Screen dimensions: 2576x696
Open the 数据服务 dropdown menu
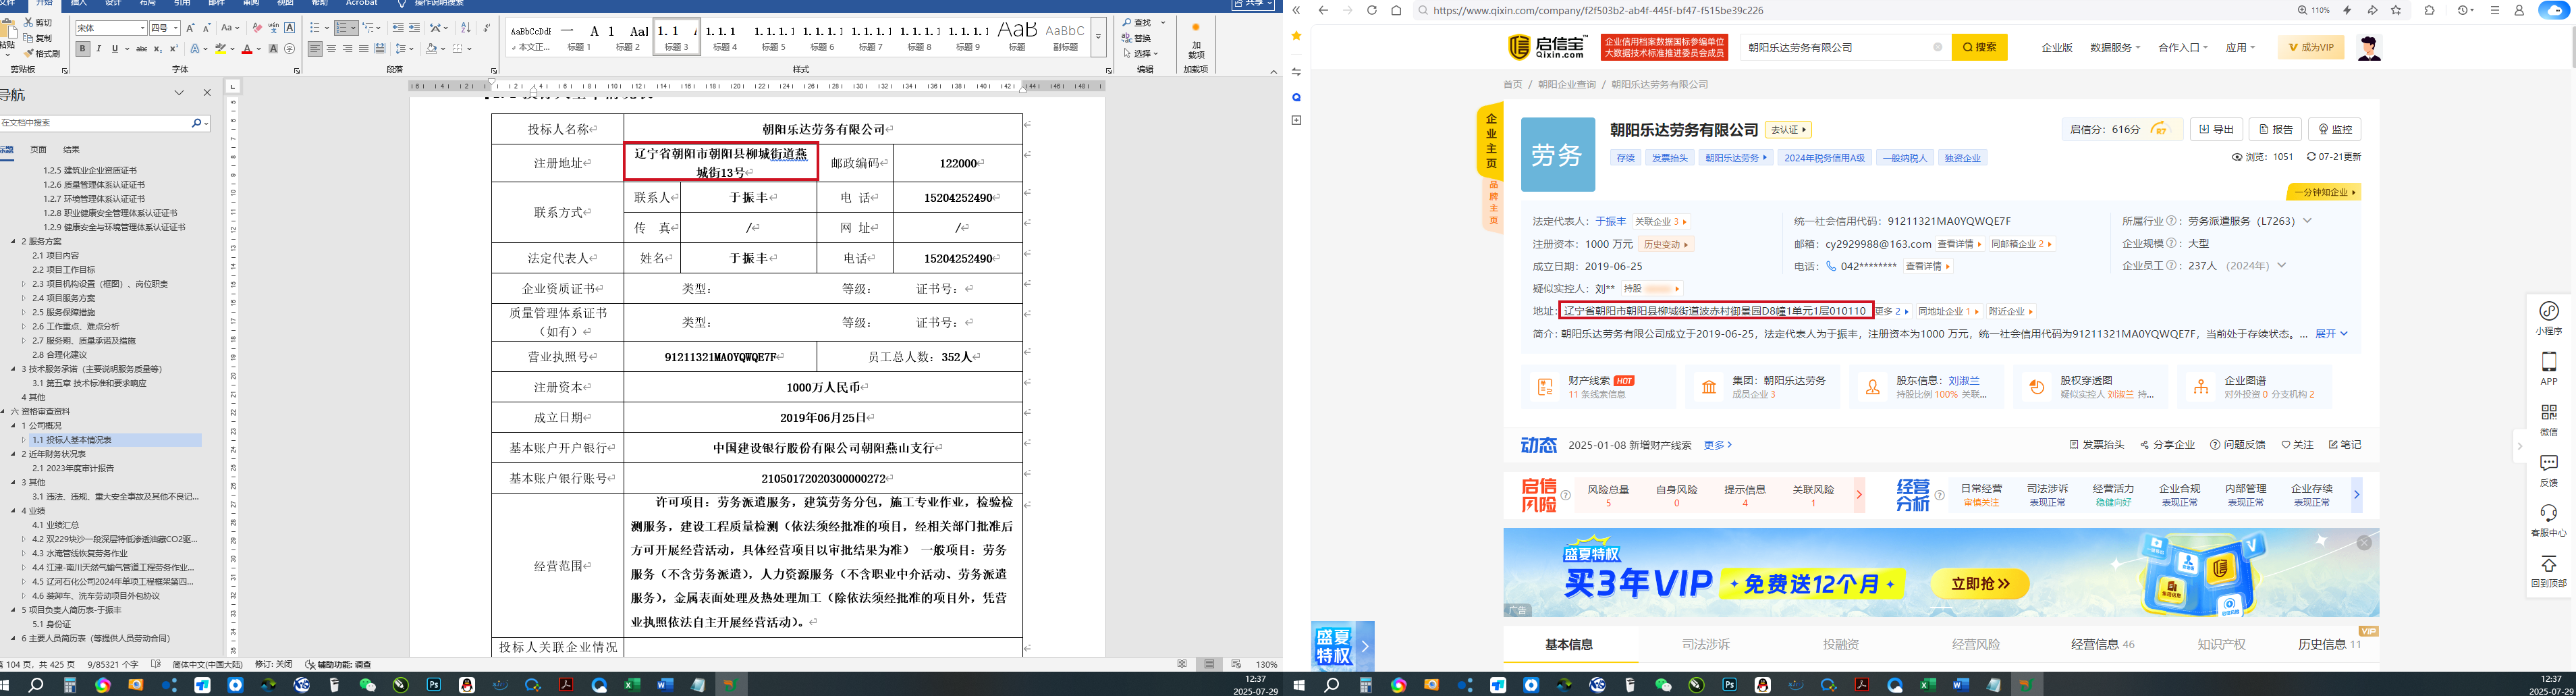pyautogui.click(x=2114, y=48)
